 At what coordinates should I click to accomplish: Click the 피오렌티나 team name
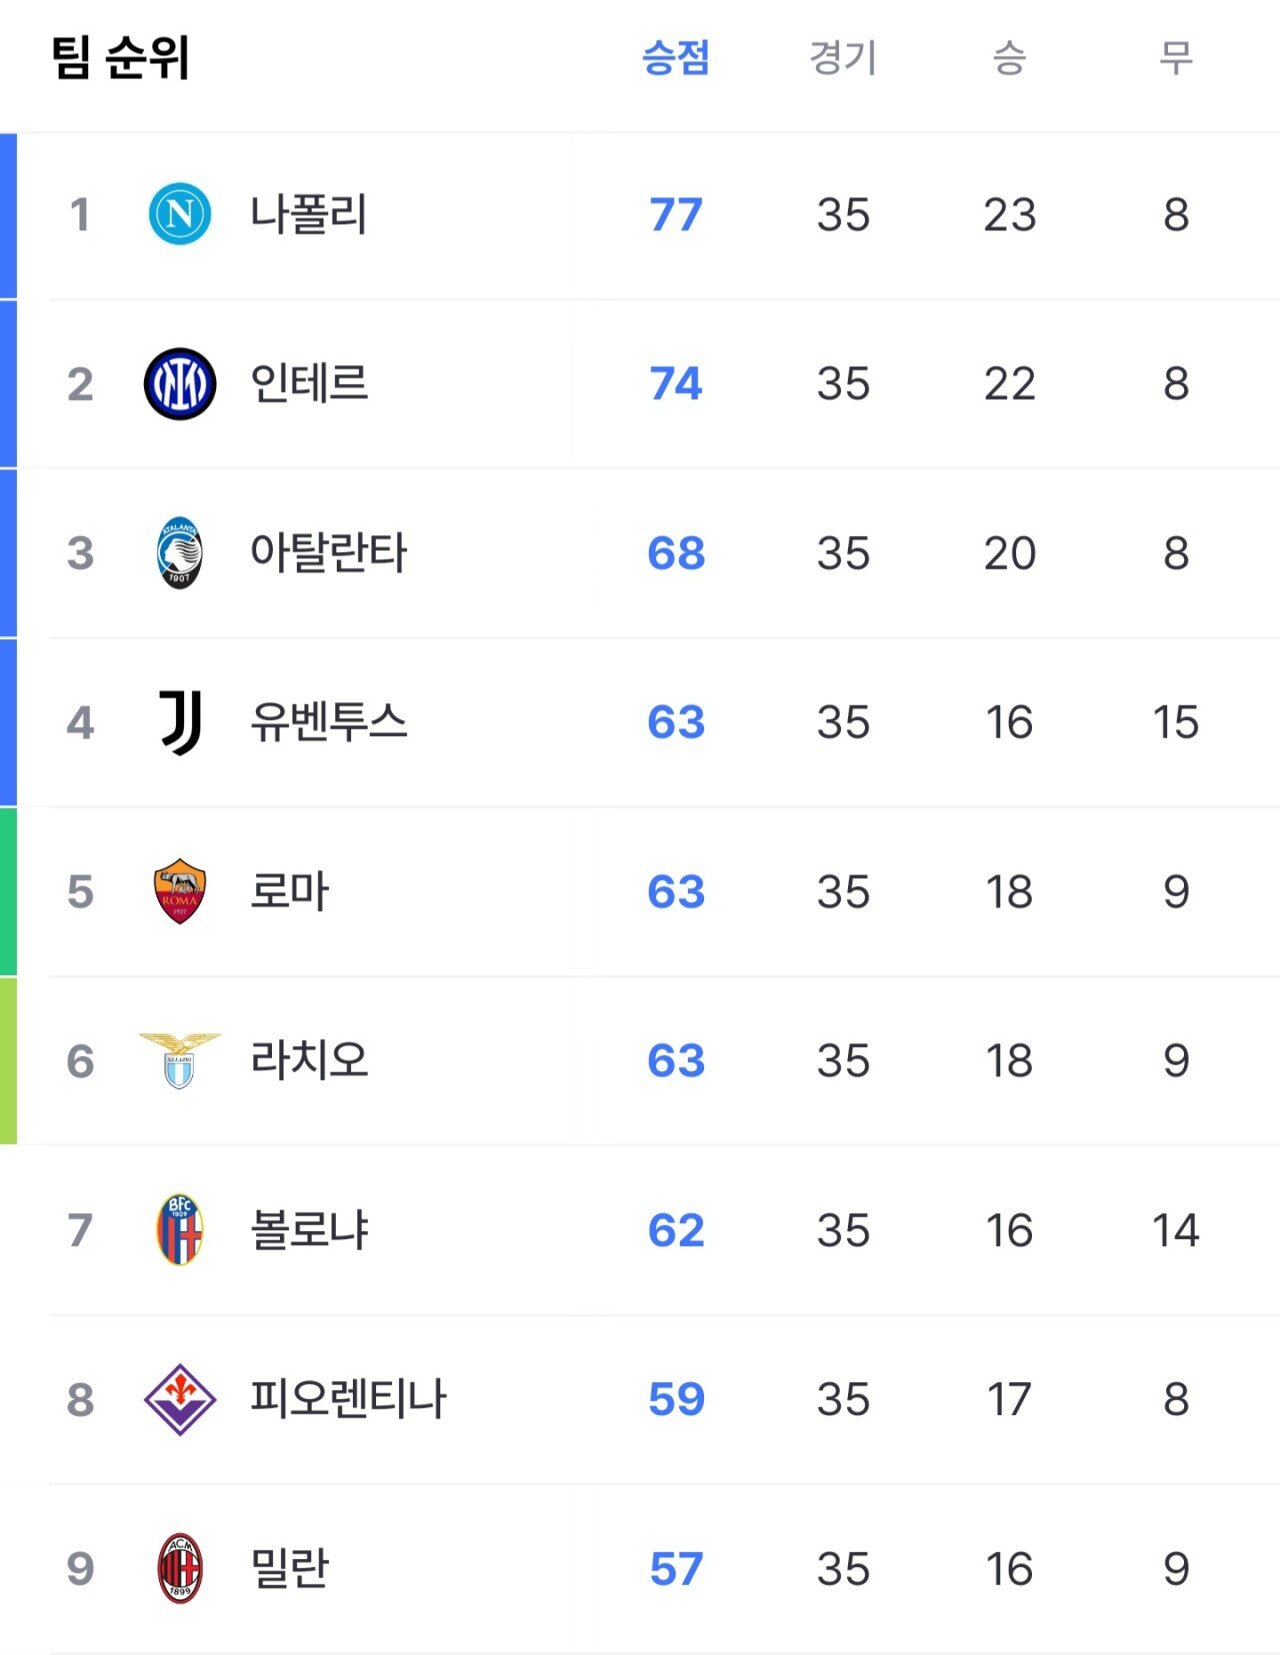click(348, 1399)
